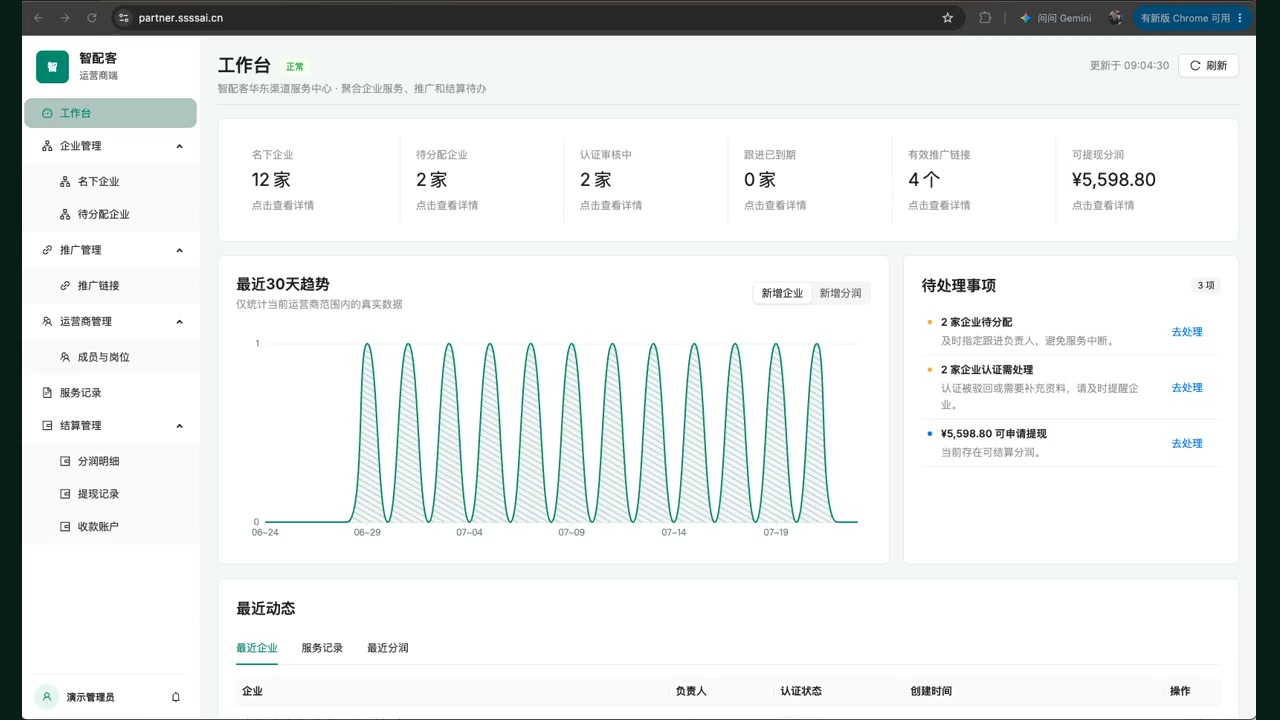Switch chart to 新增企业
Screen dimensions: 1280x720
pyautogui.click(x=782, y=293)
